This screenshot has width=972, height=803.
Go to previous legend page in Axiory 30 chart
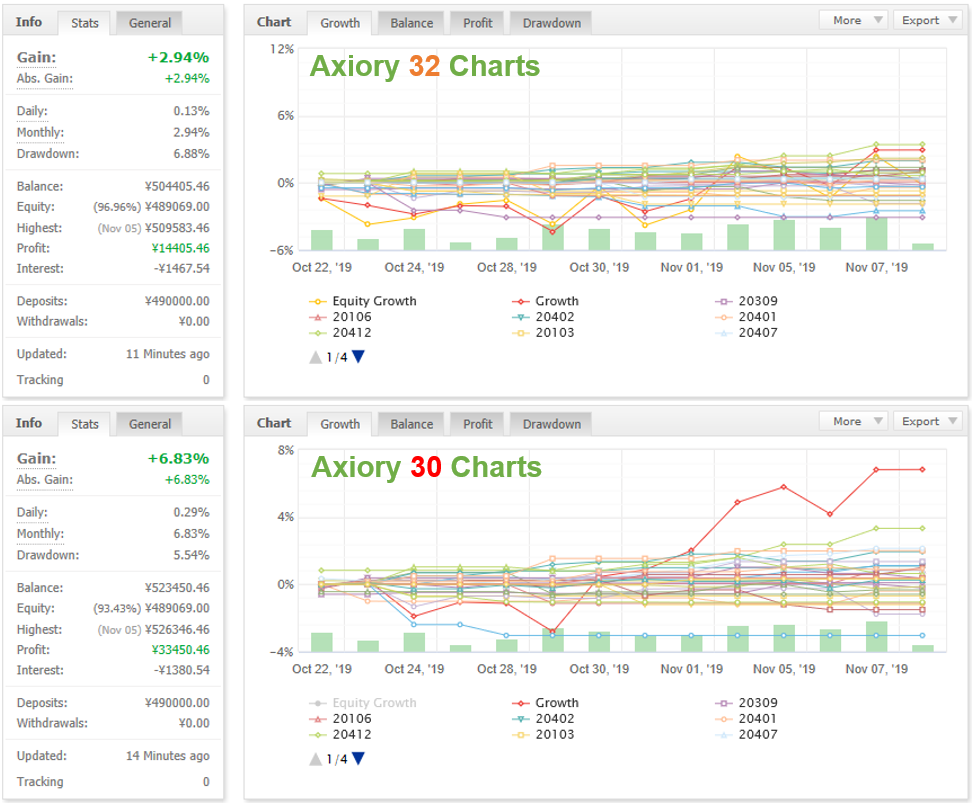click(x=316, y=759)
